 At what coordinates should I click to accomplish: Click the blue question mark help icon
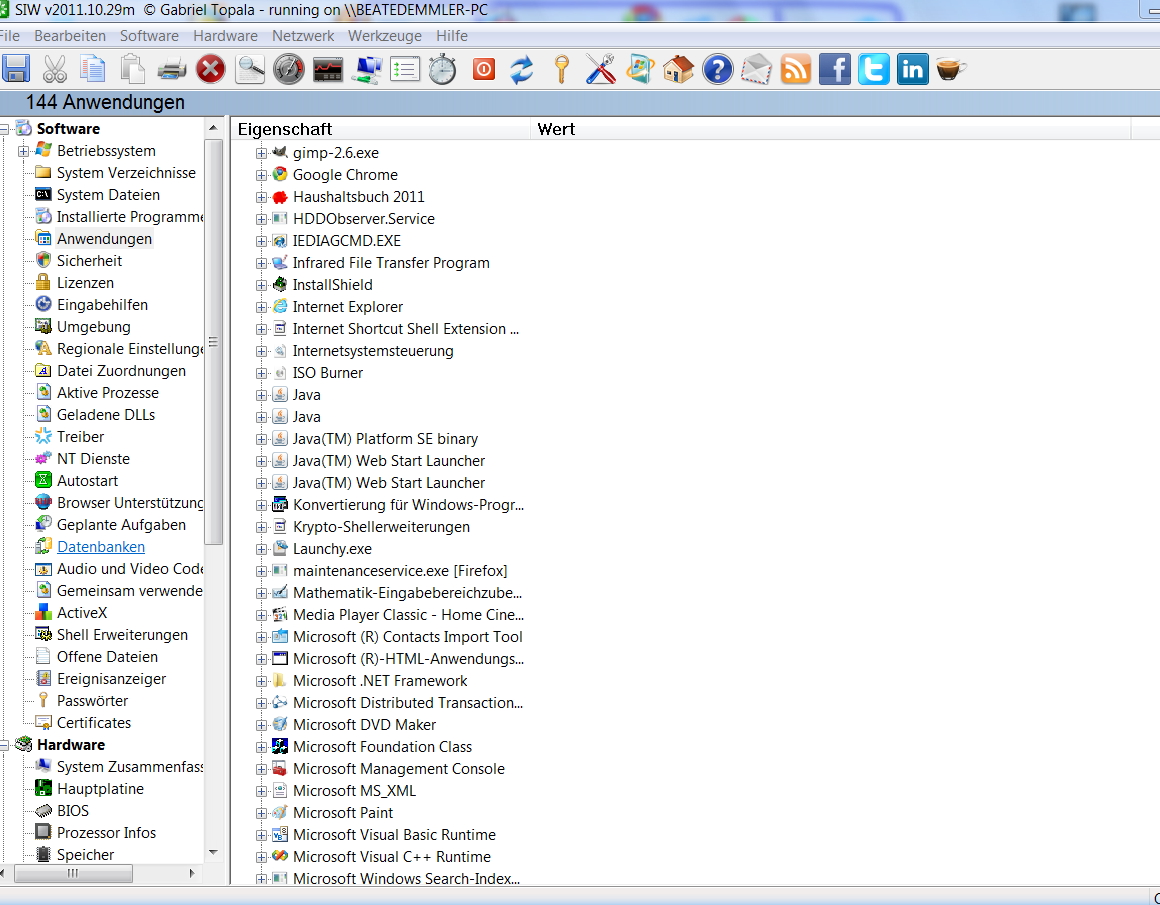[718, 70]
